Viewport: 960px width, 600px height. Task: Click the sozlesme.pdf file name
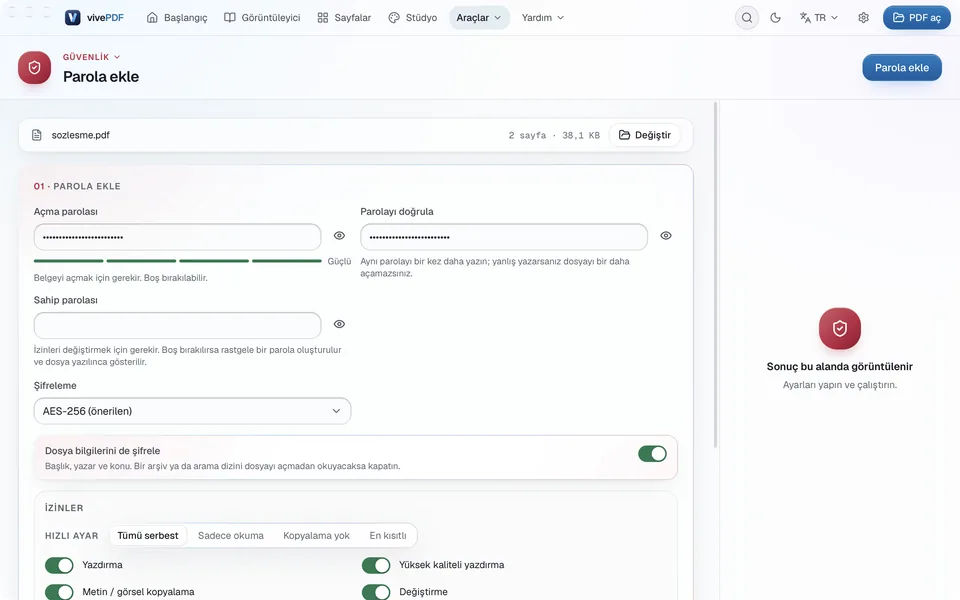tap(80, 135)
